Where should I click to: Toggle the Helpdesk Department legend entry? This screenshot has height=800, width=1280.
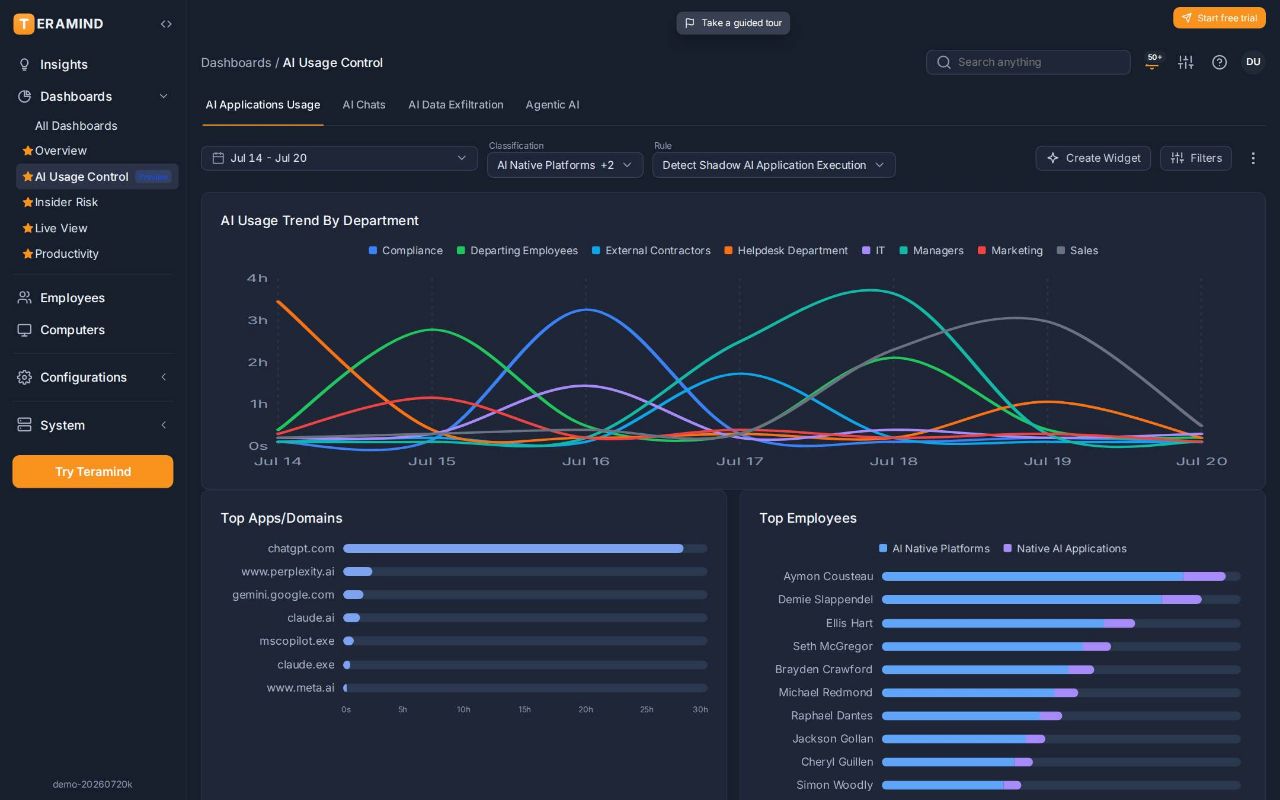pyautogui.click(x=785, y=251)
